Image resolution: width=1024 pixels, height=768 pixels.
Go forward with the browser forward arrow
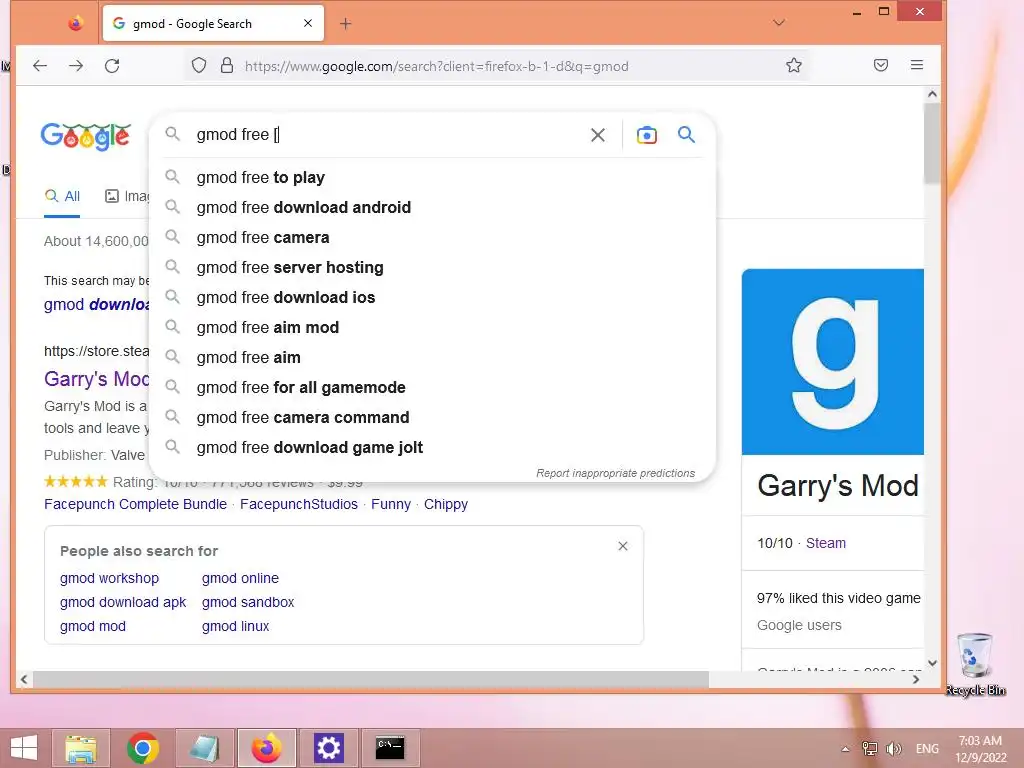pyautogui.click(x=76, y=65)
